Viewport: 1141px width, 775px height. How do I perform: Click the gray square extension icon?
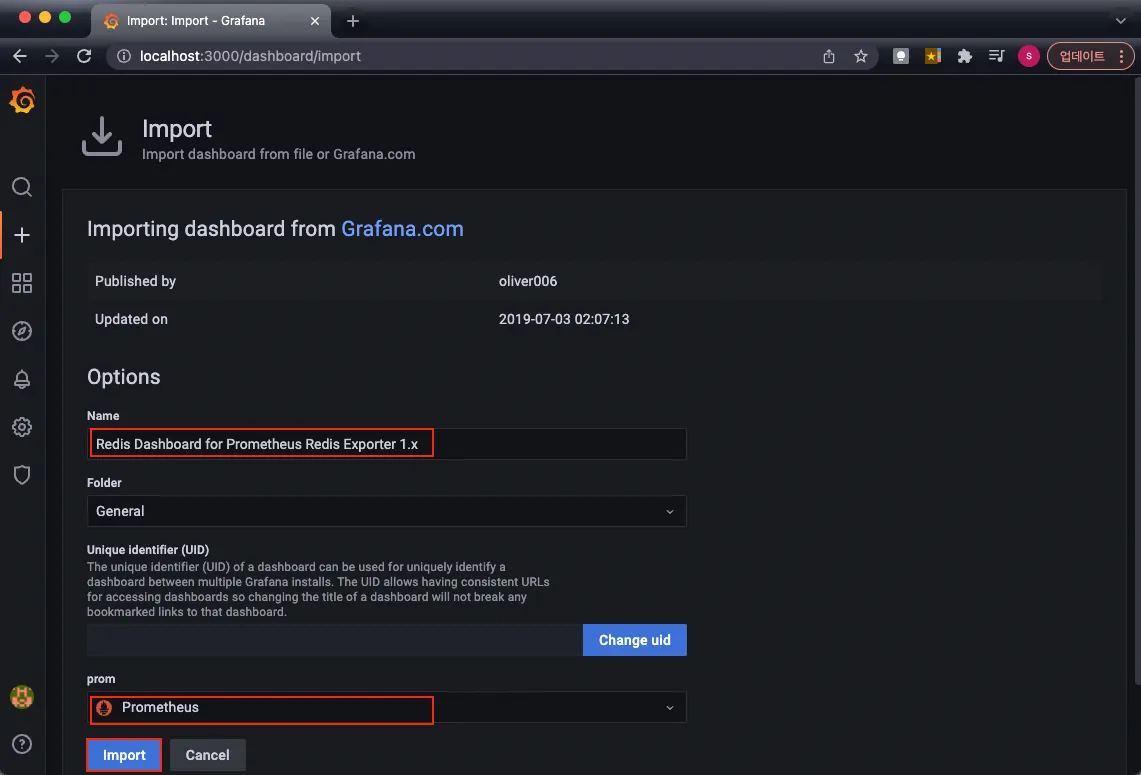click(x=901, y=56)
